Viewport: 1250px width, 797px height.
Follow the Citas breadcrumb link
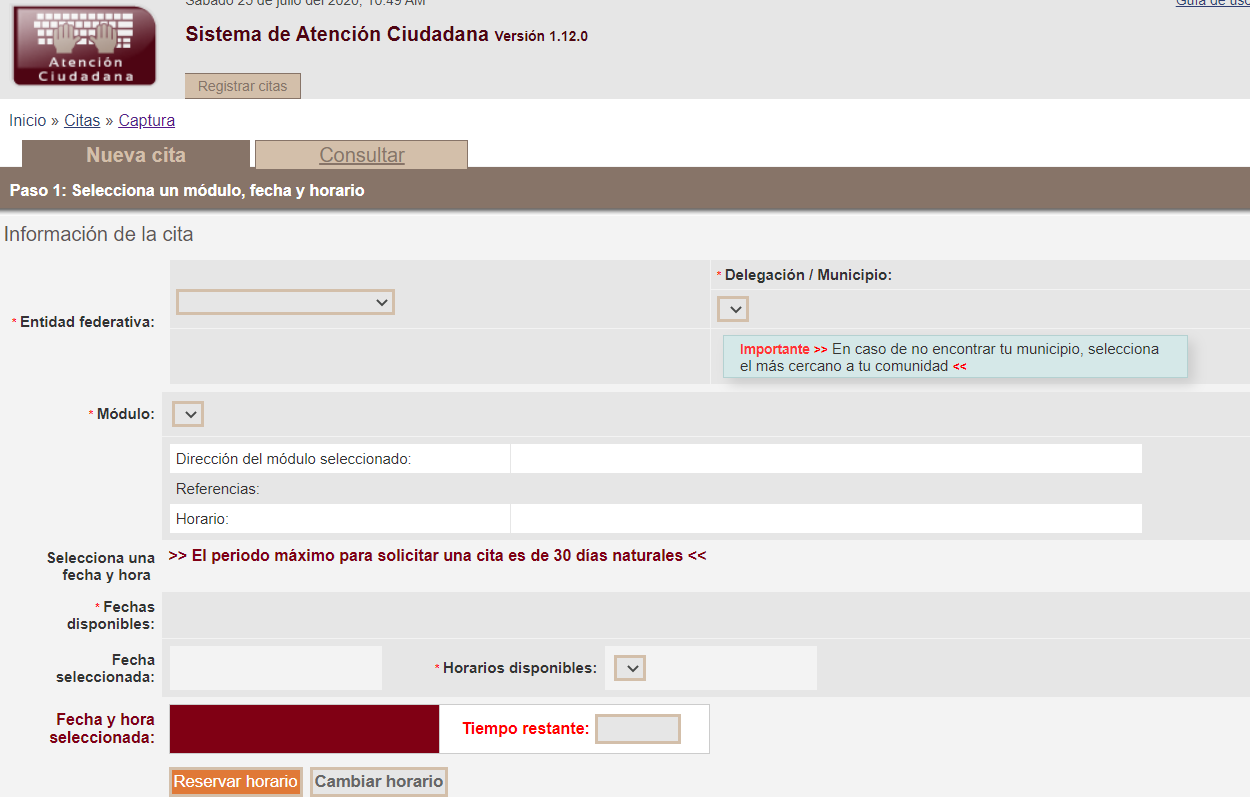click(82, 120)
